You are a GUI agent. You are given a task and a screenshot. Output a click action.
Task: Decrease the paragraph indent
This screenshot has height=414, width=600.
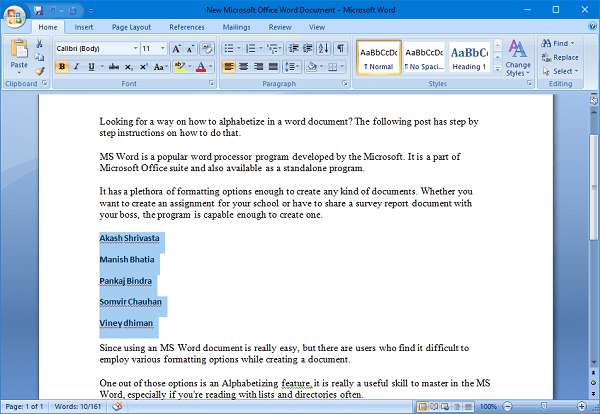(293, 48)
